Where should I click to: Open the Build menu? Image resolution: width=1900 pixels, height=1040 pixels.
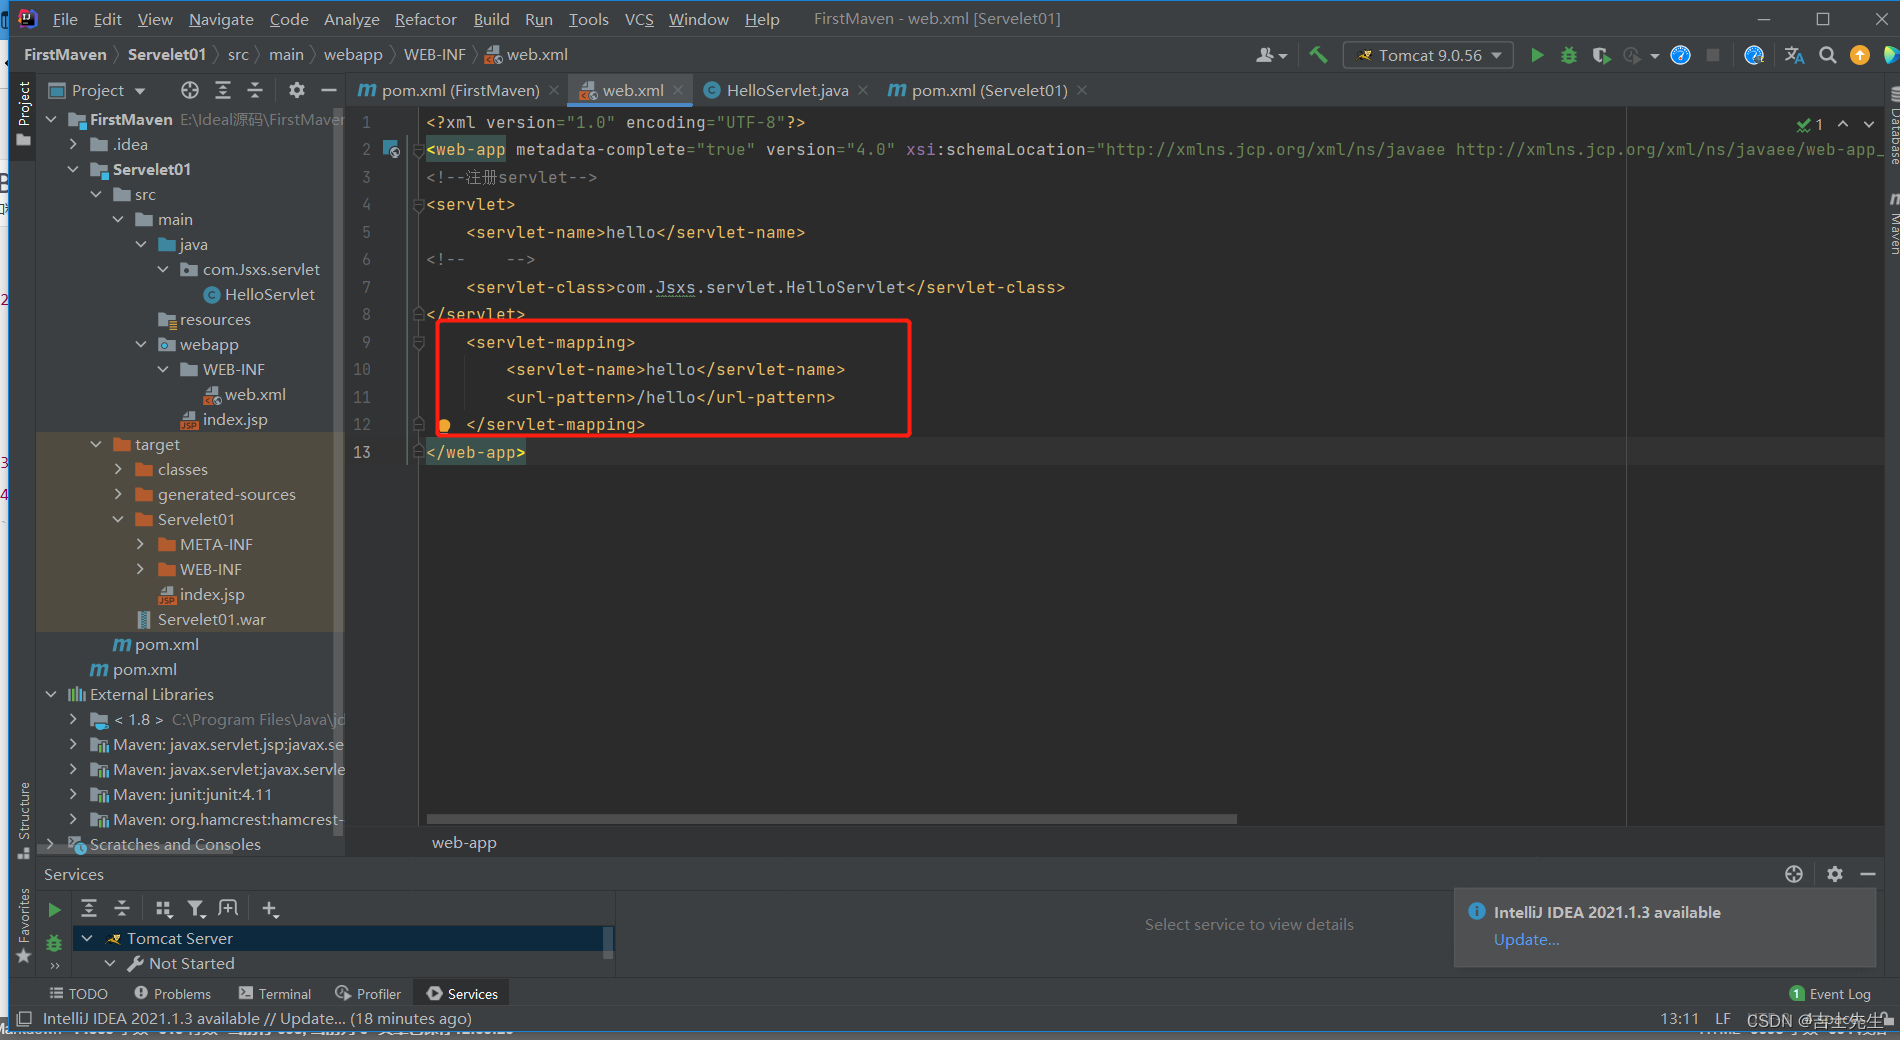491,19
